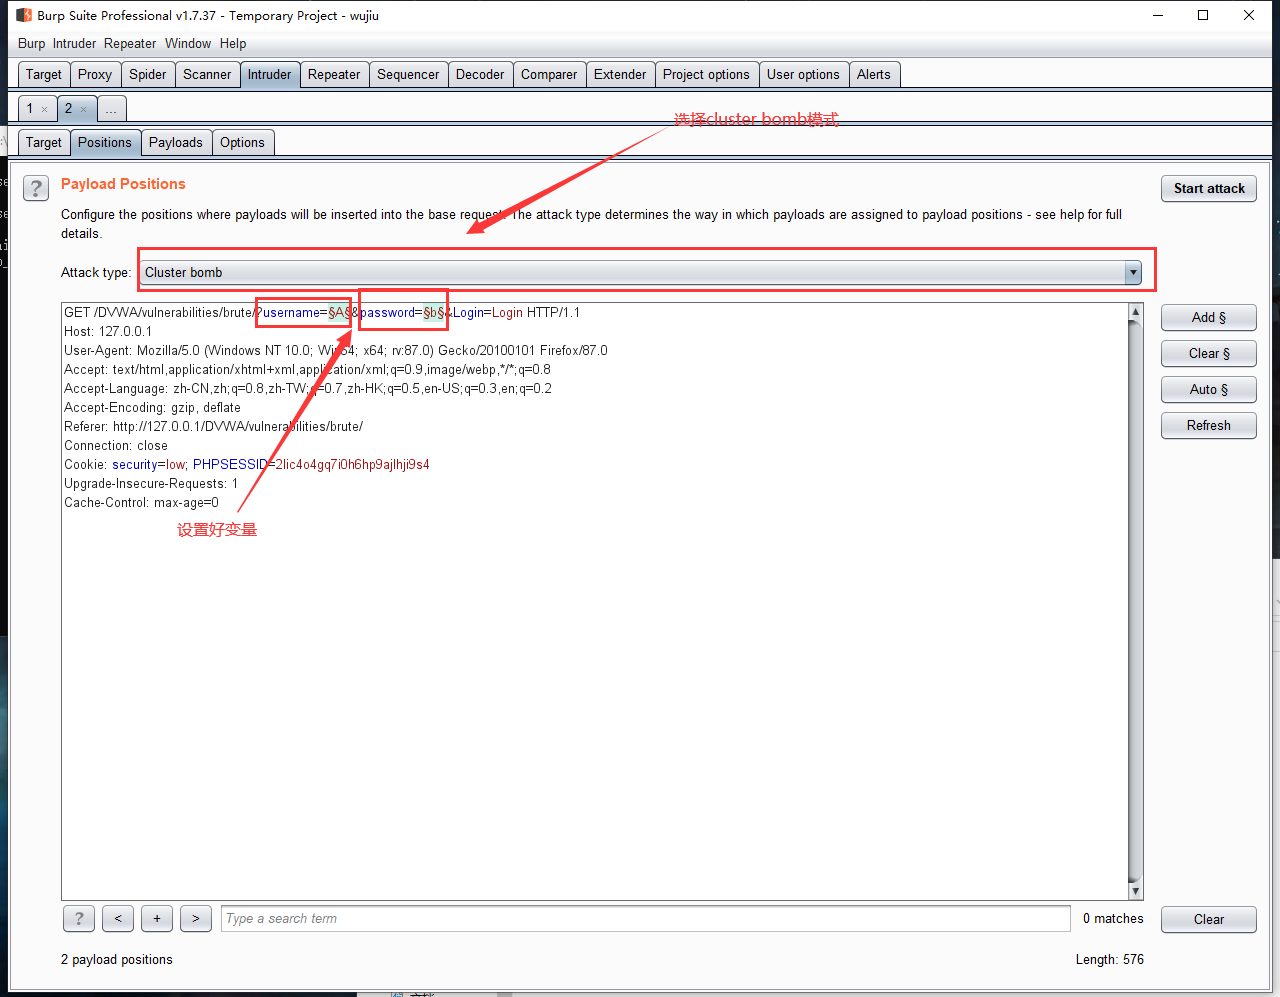1280x997 pixels.
Task: Go to previous search match arrow
Action: (x=118, y=918)
